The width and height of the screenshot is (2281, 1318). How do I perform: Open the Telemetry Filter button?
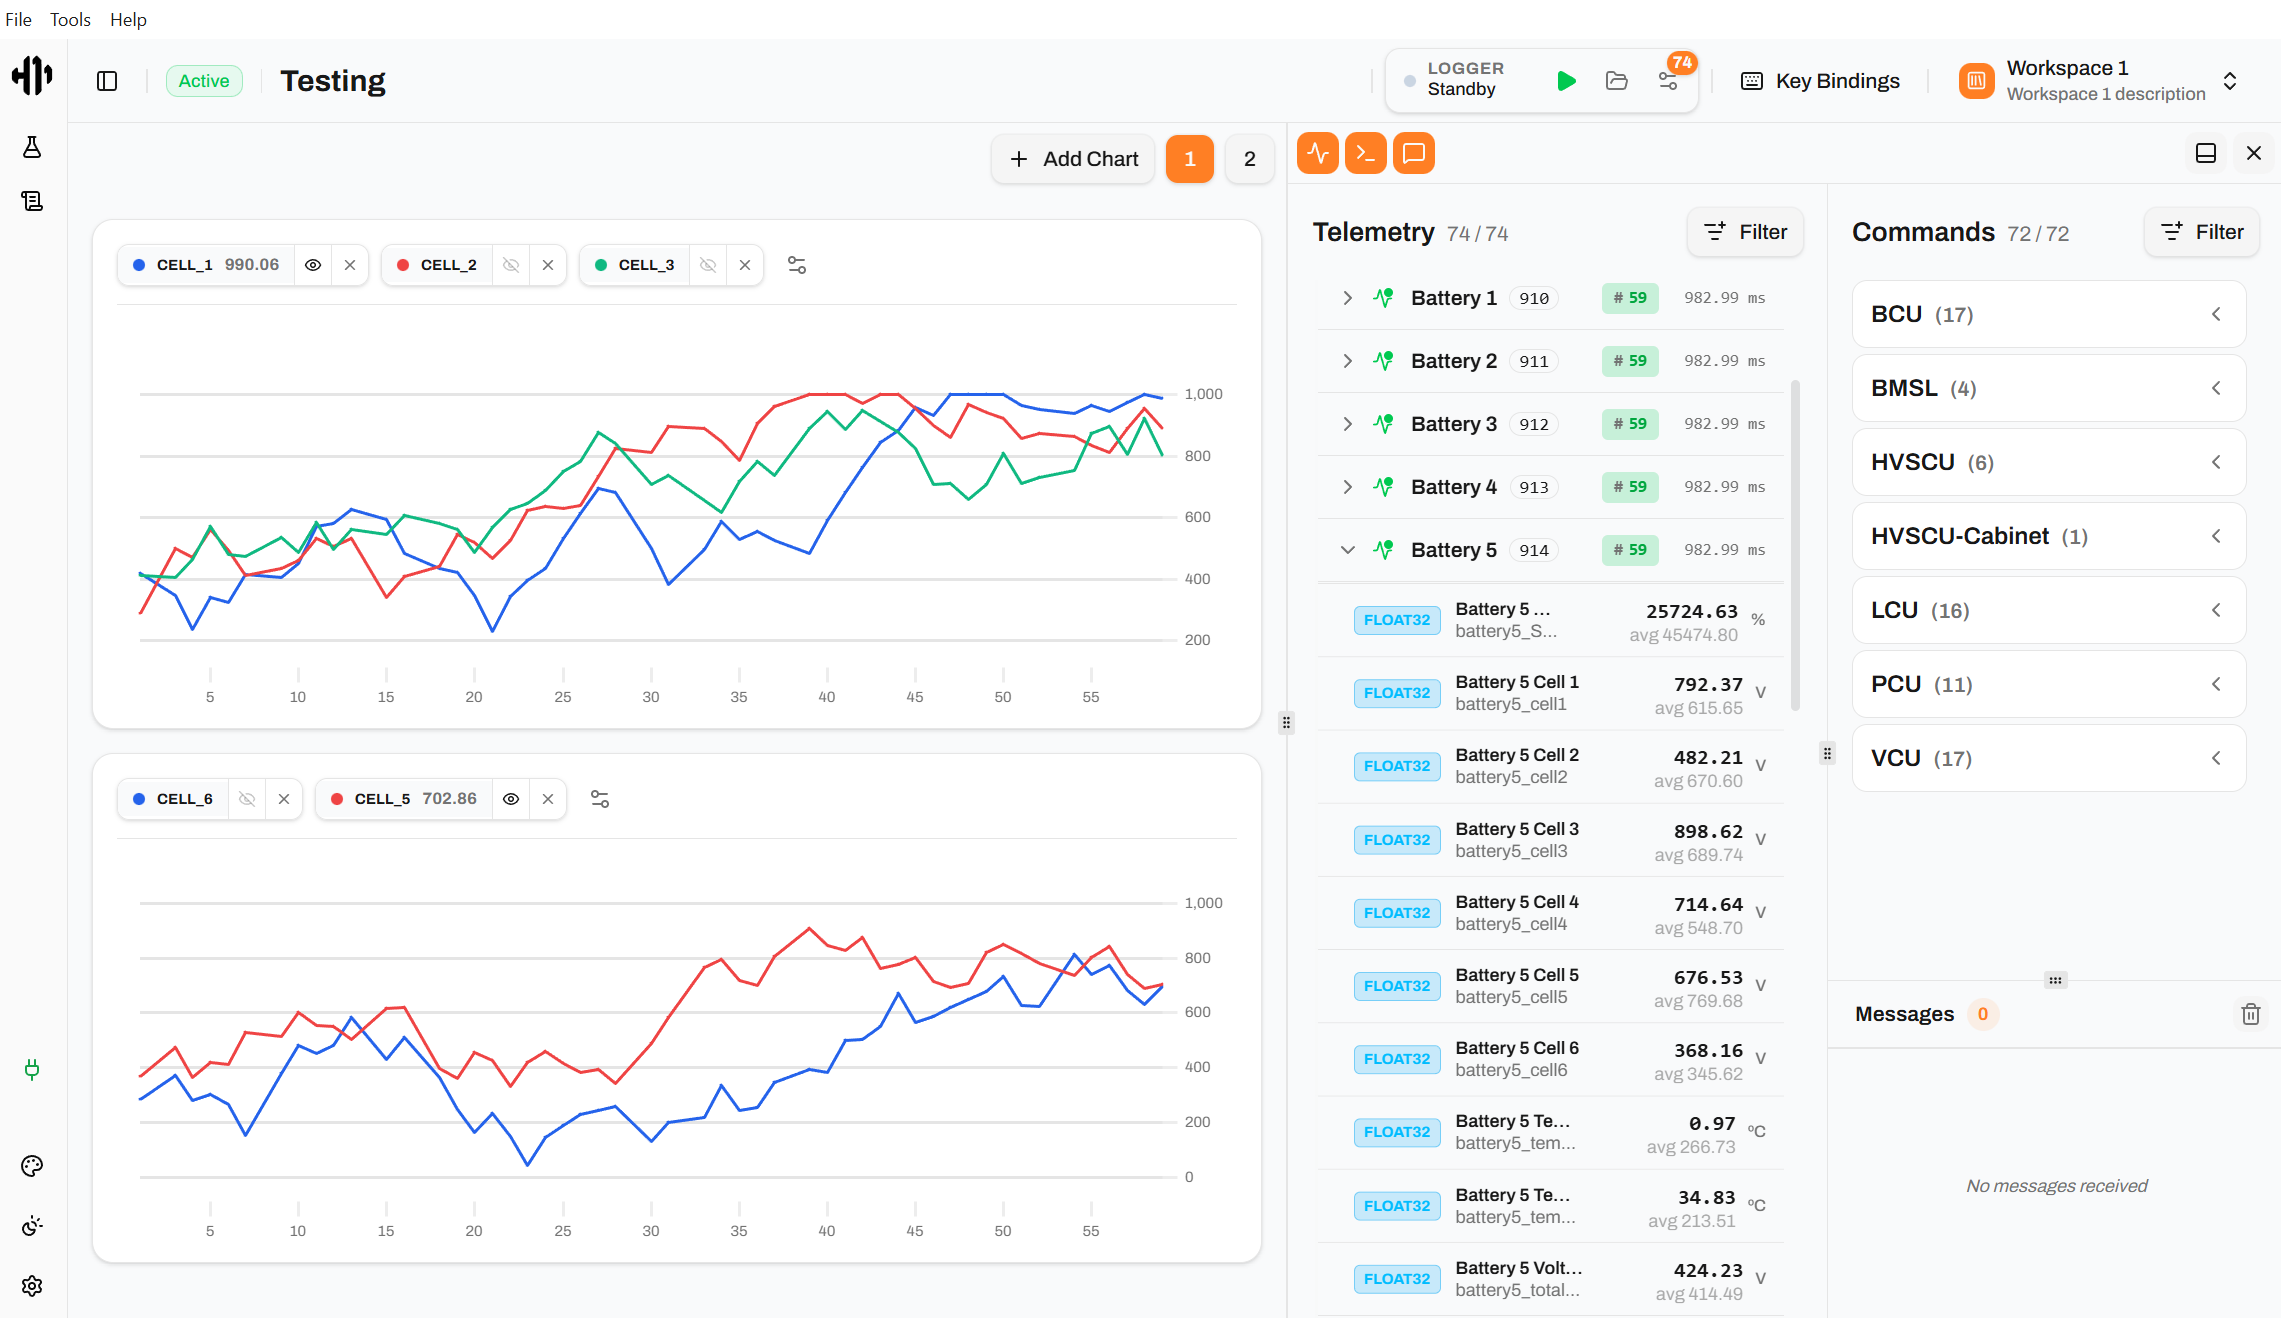coord(1745,232)
